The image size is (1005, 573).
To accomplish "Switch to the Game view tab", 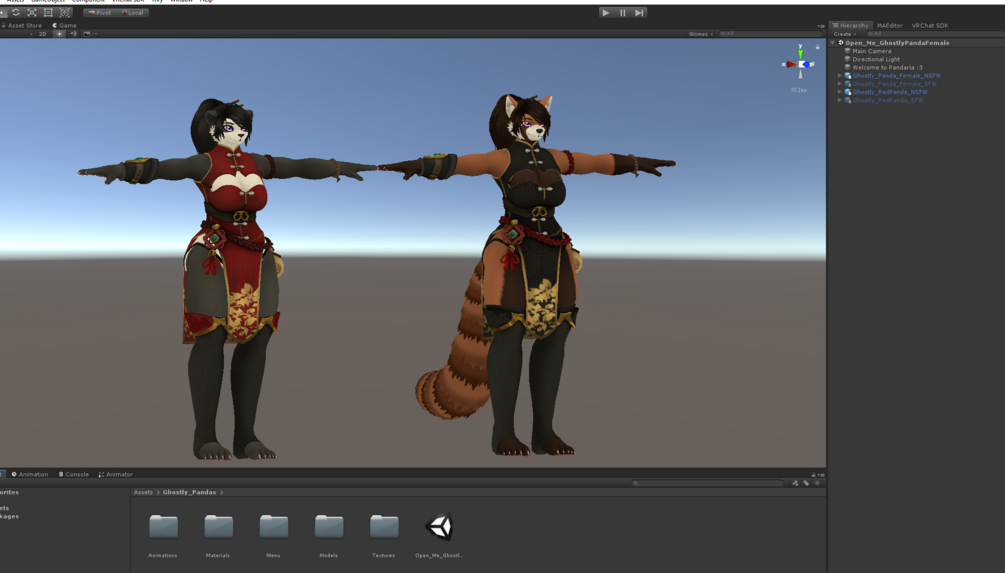I will point(64,26).
